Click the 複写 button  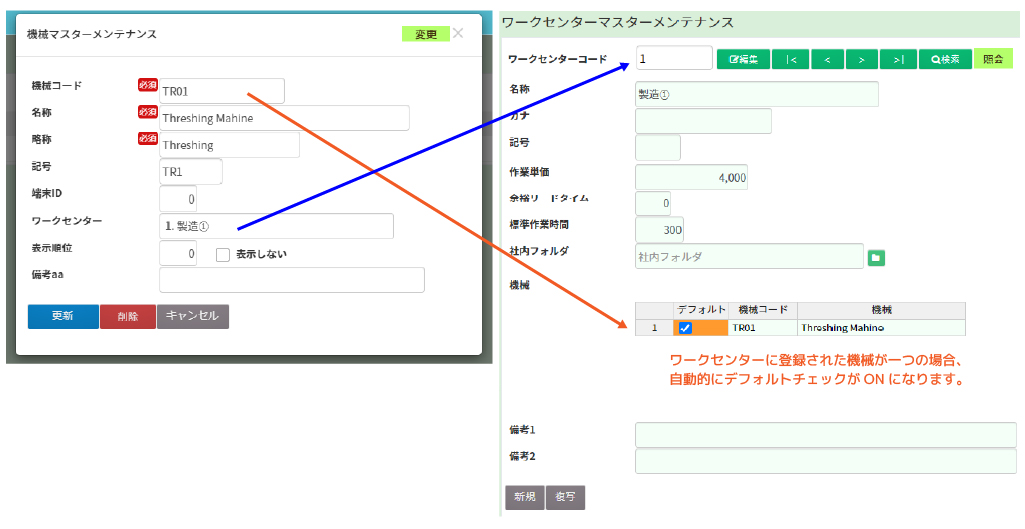click(x=565, y=497)
